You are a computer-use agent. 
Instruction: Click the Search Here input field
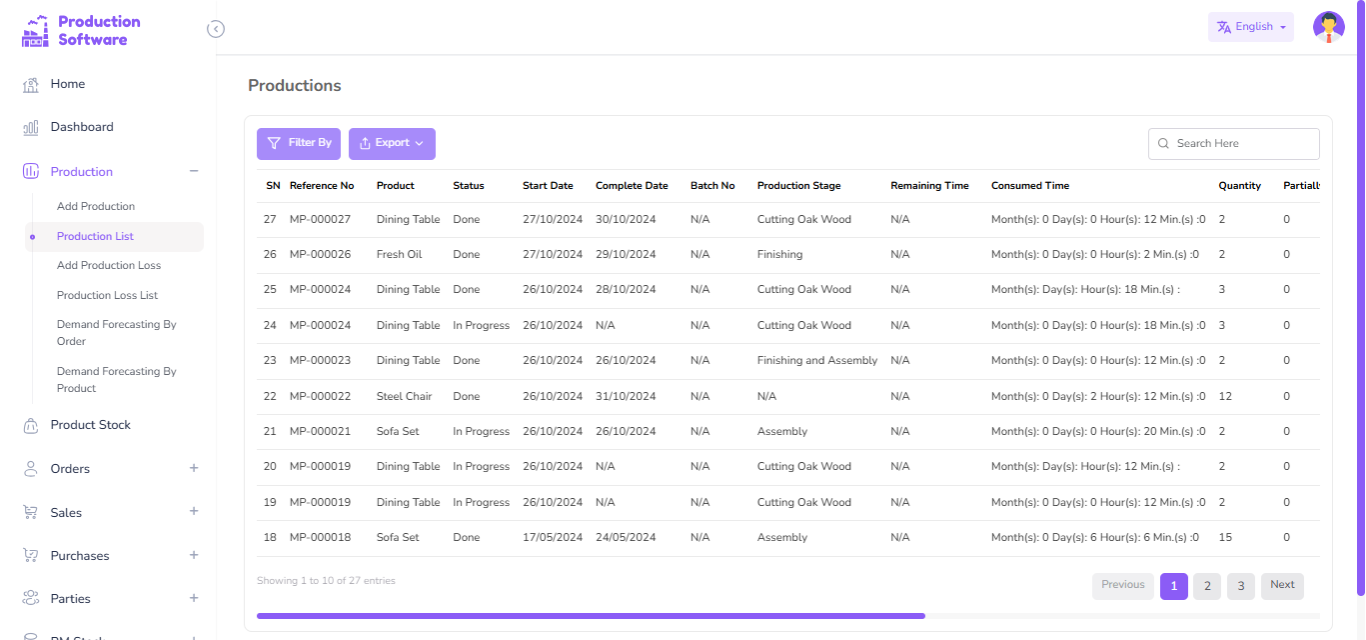click(x=1240, y=144)
